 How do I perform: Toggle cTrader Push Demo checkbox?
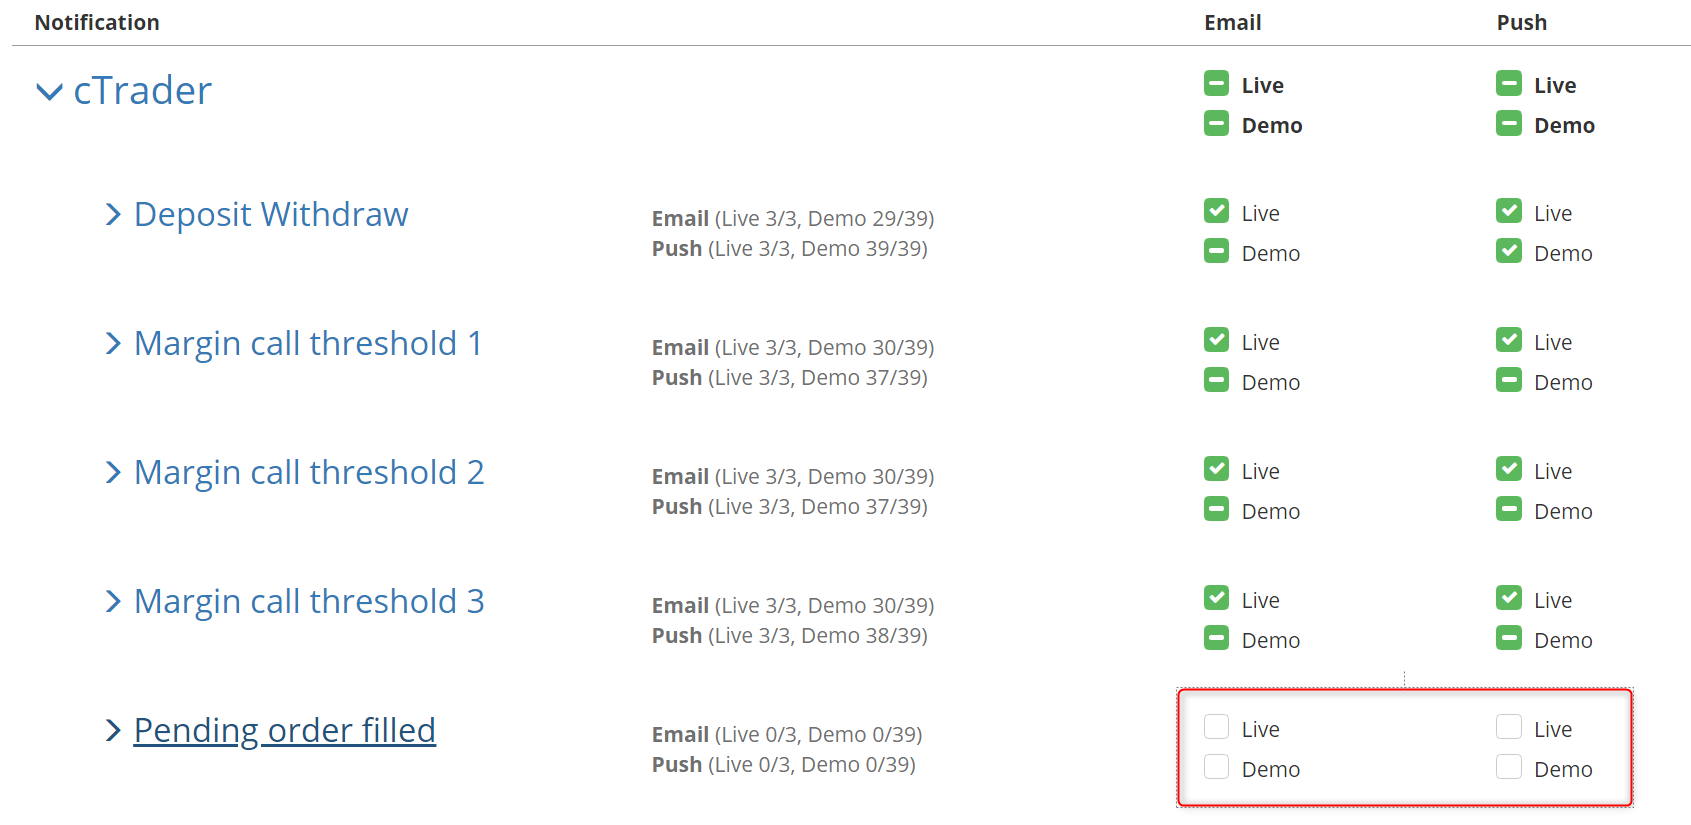1509,123
